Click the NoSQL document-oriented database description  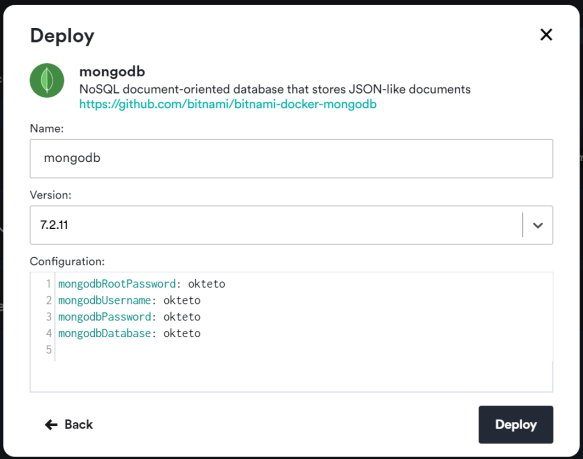point(275,89)
